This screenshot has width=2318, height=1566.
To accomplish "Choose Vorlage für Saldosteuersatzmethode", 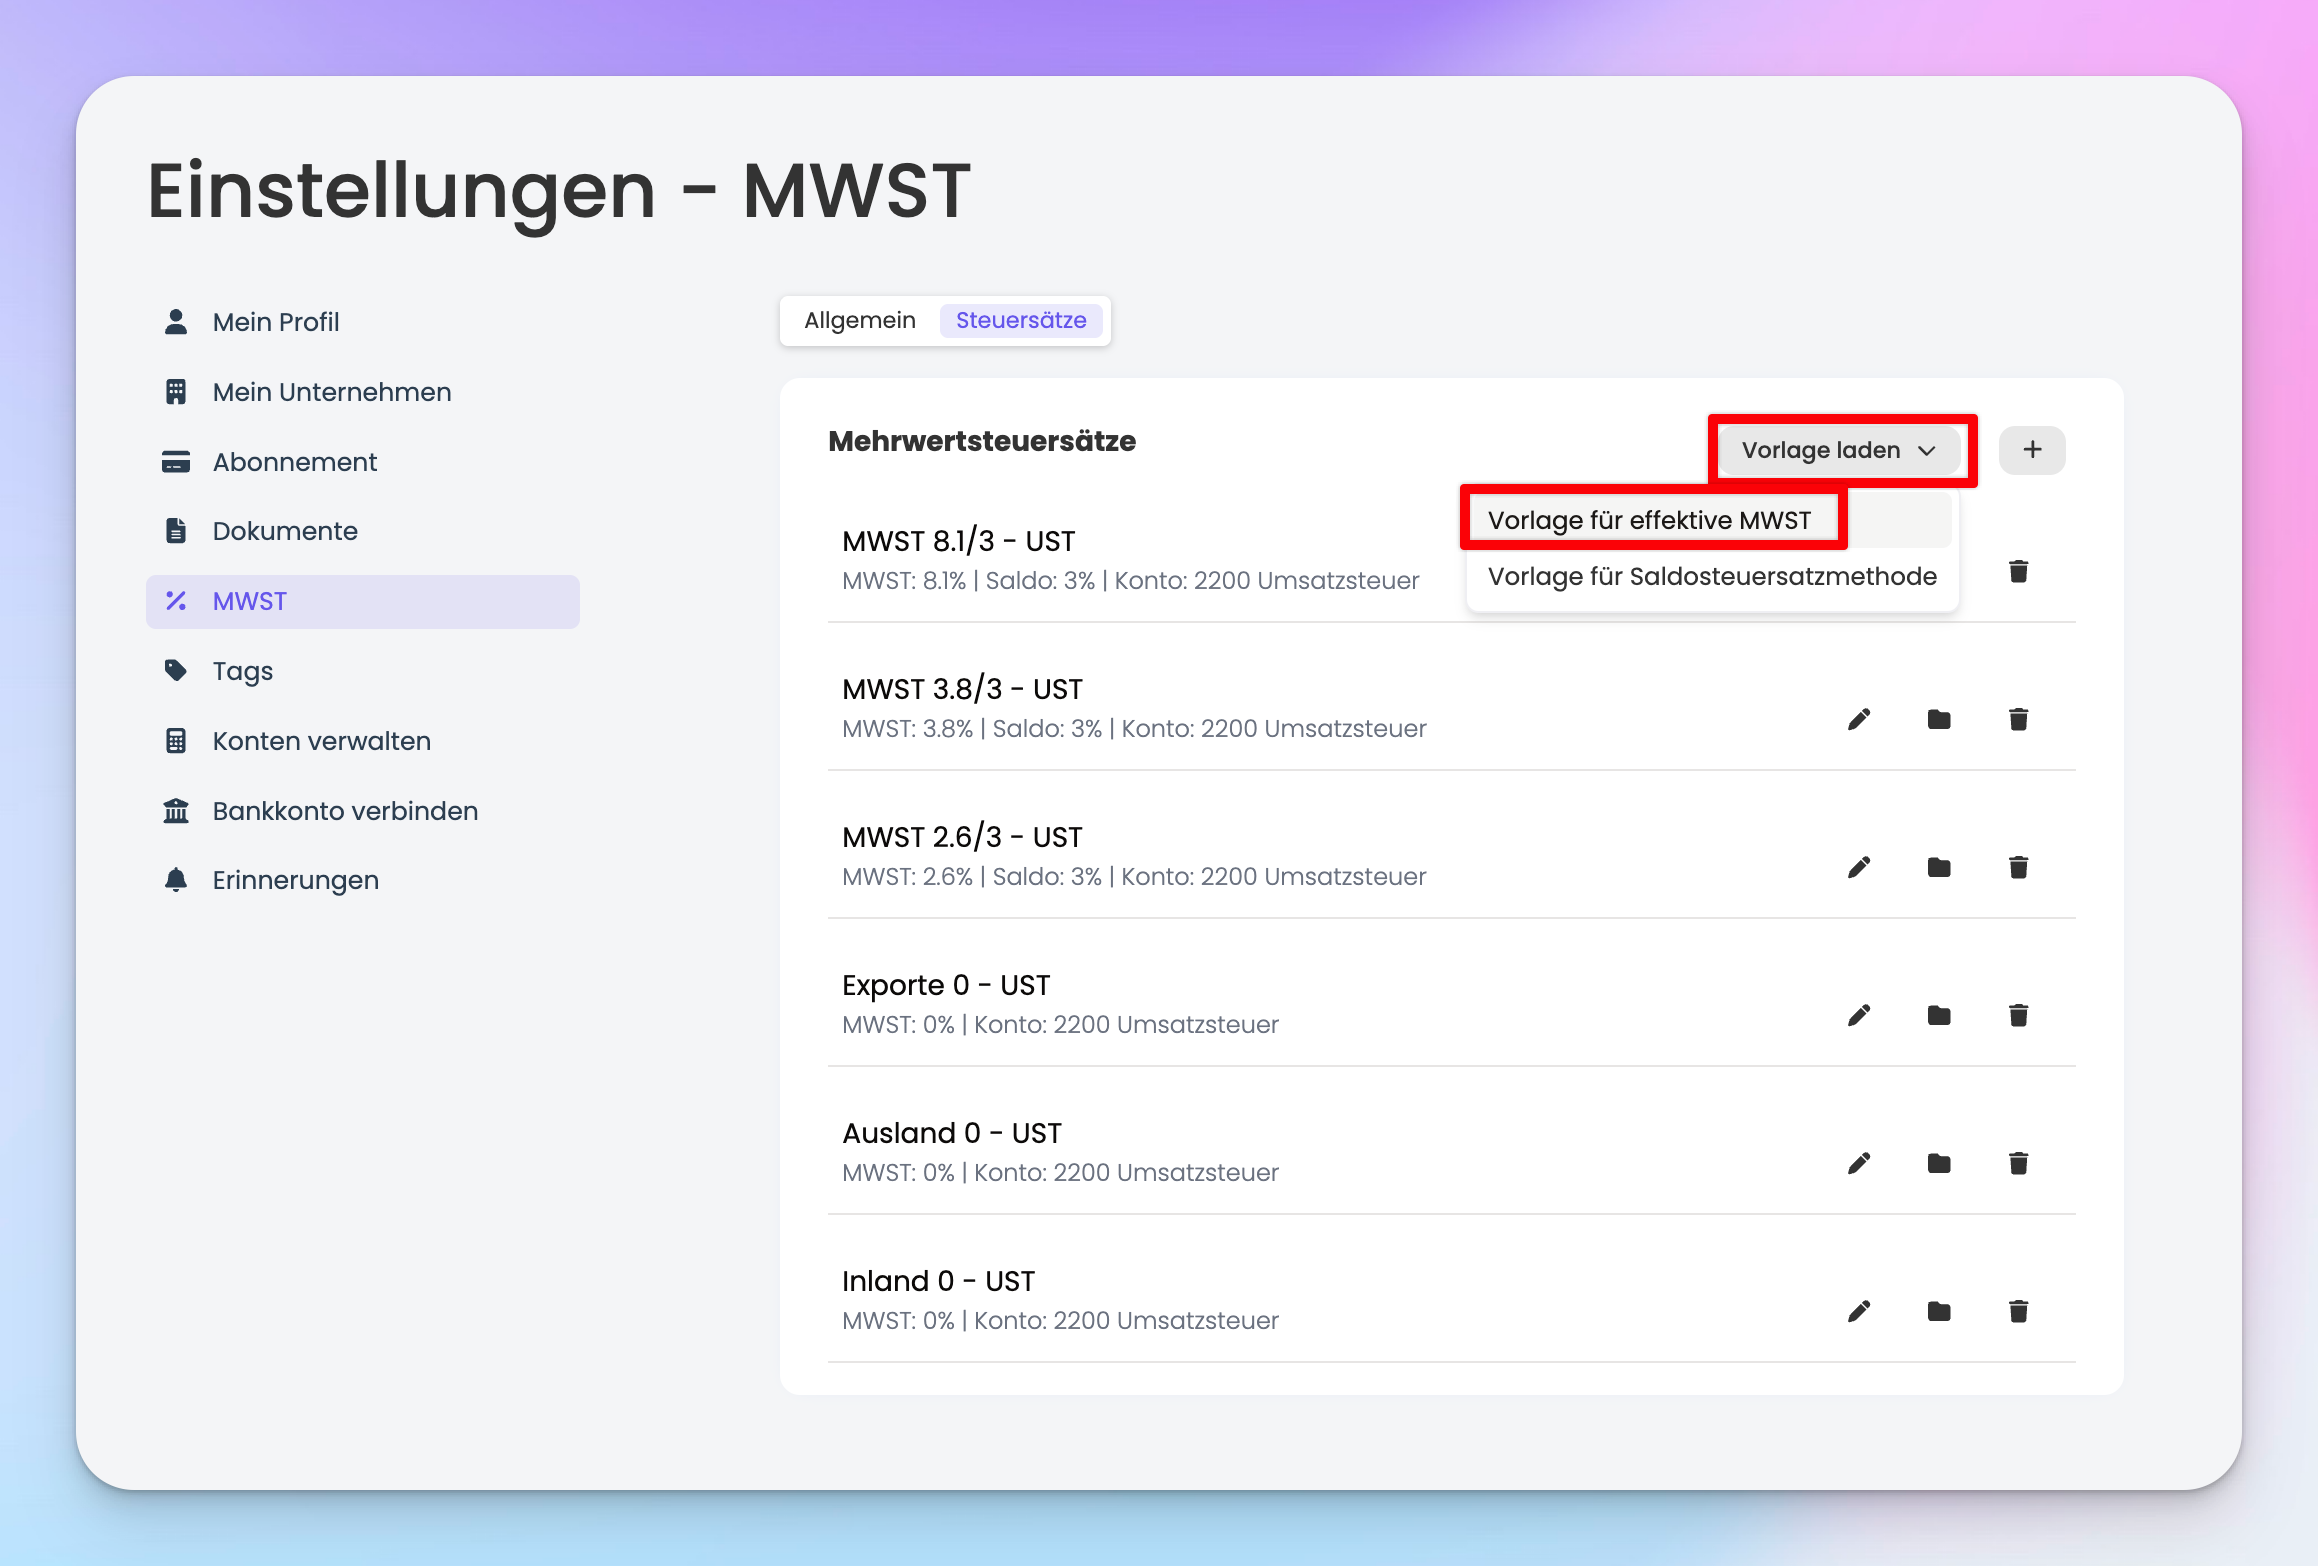I will tap(1711, 576).
